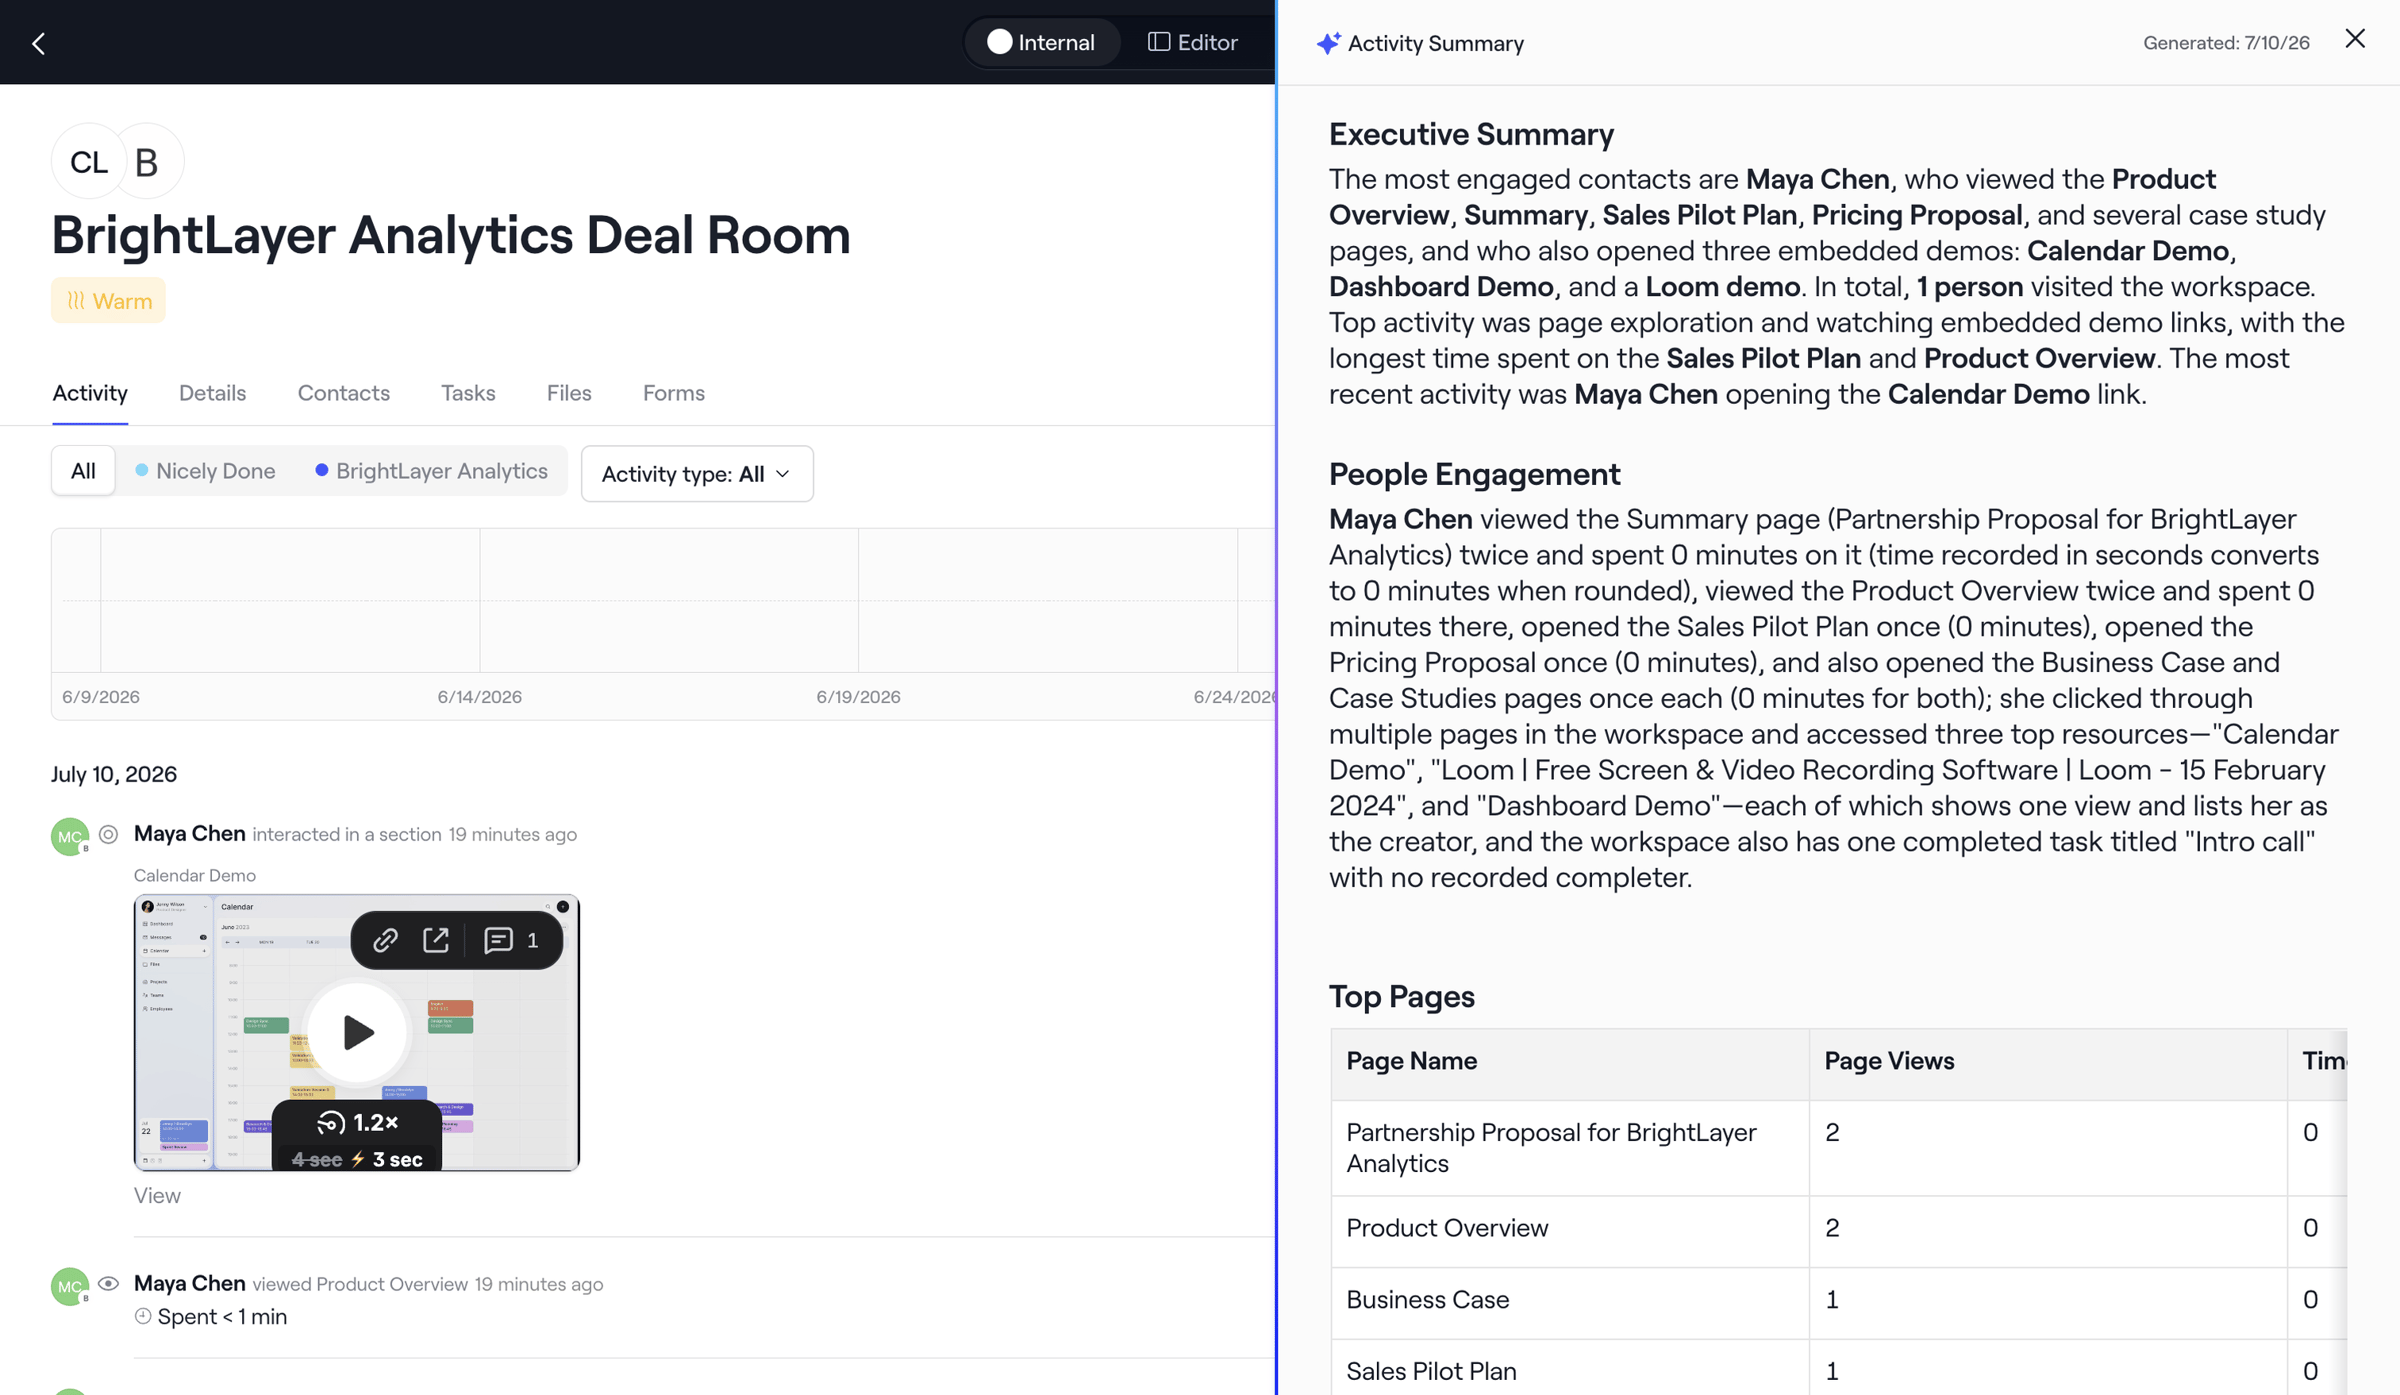Viewport: 2400px width, 1395px height.
Task: Click Maya Chen avatar on Product Overview entry
Action: [x=70, y=1286]
